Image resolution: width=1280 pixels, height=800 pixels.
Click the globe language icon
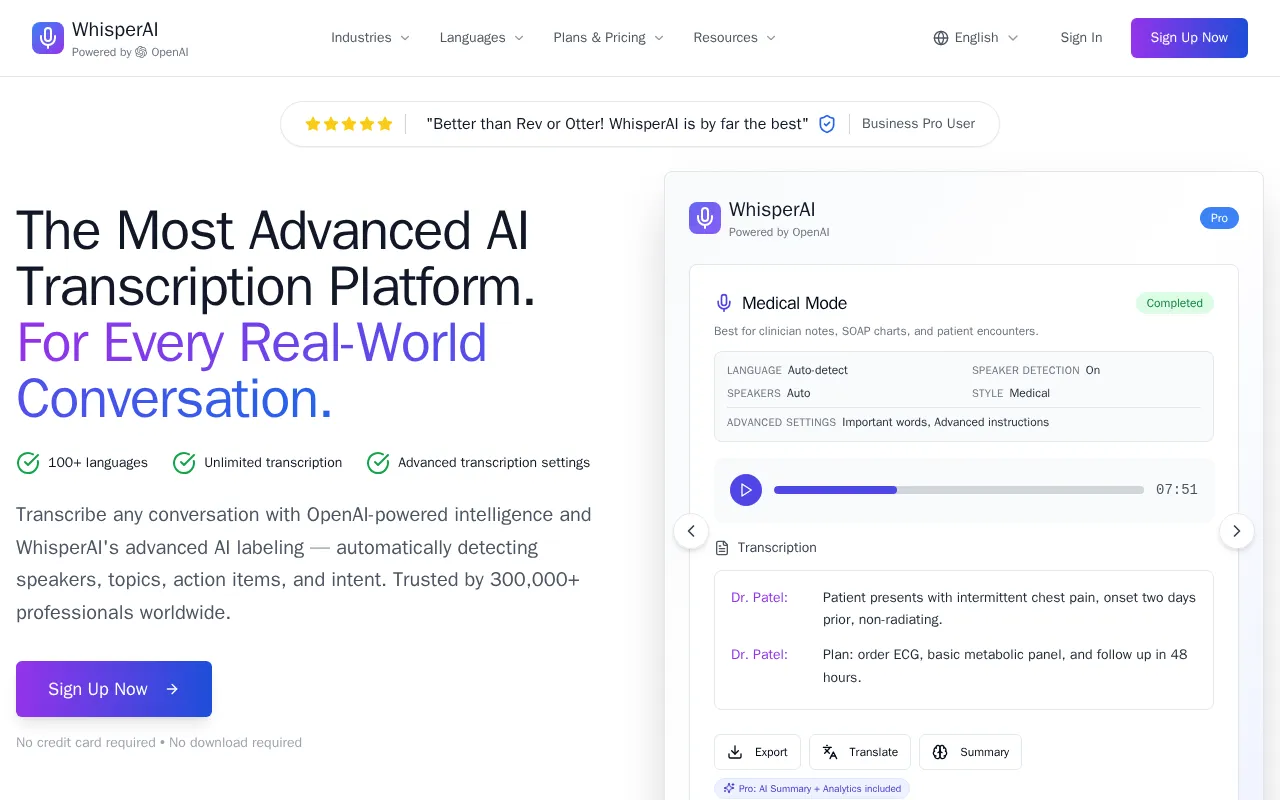tap(941, 38)
